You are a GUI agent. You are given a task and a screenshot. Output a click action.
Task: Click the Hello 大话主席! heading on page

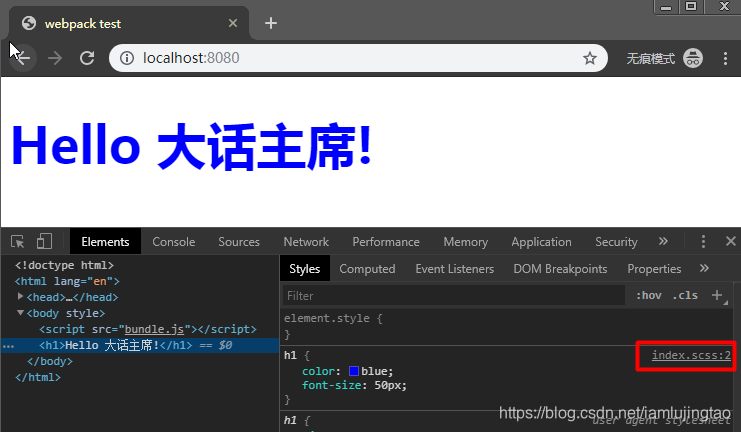tap(191, 146)
